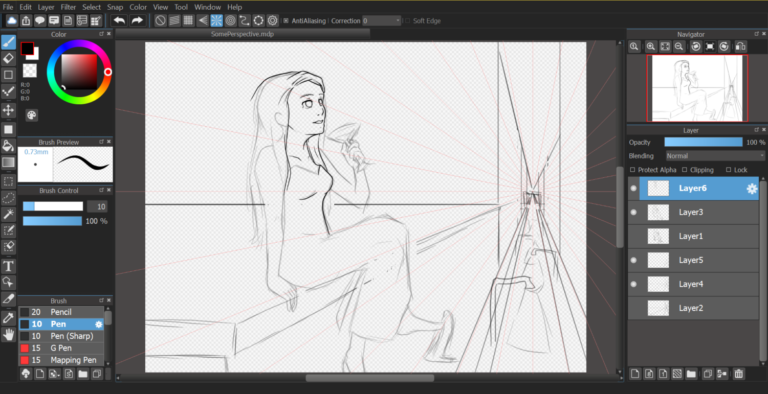Add a layer folder in Layer panel
The height and width of the screenshot is (394, 768).
click(x=691, y=374)
